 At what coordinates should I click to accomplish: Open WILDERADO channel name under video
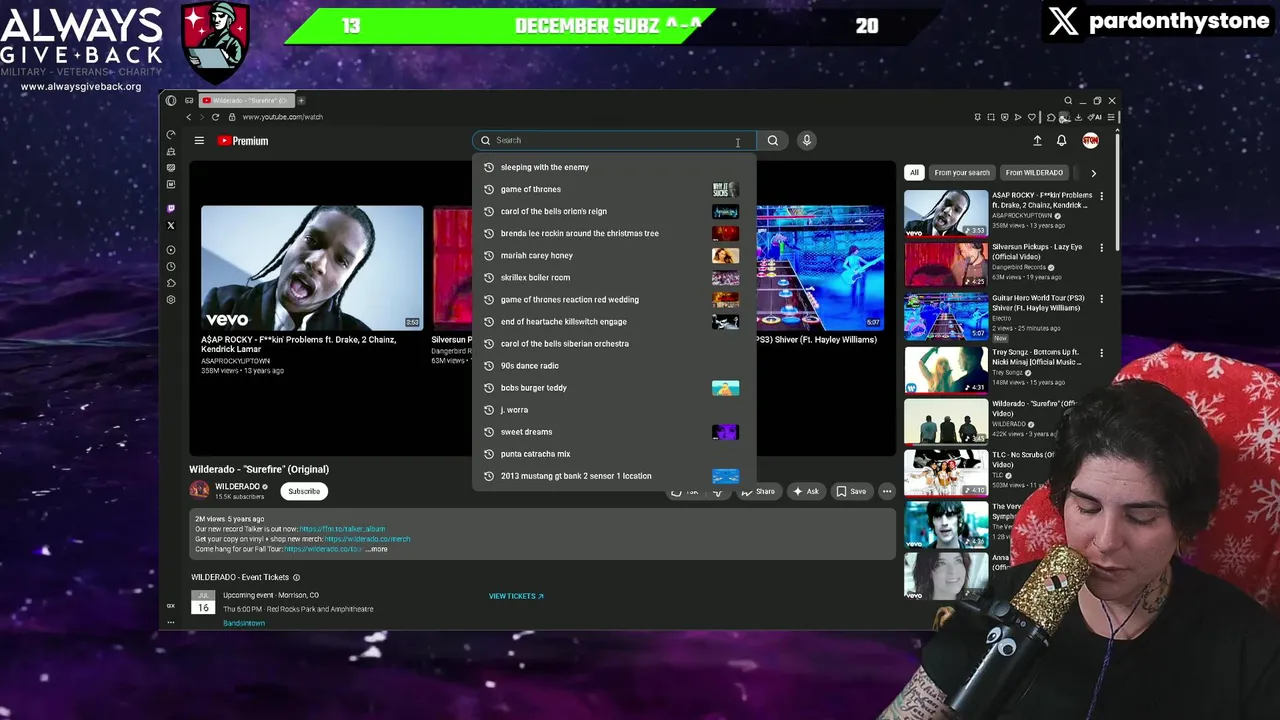237,486
